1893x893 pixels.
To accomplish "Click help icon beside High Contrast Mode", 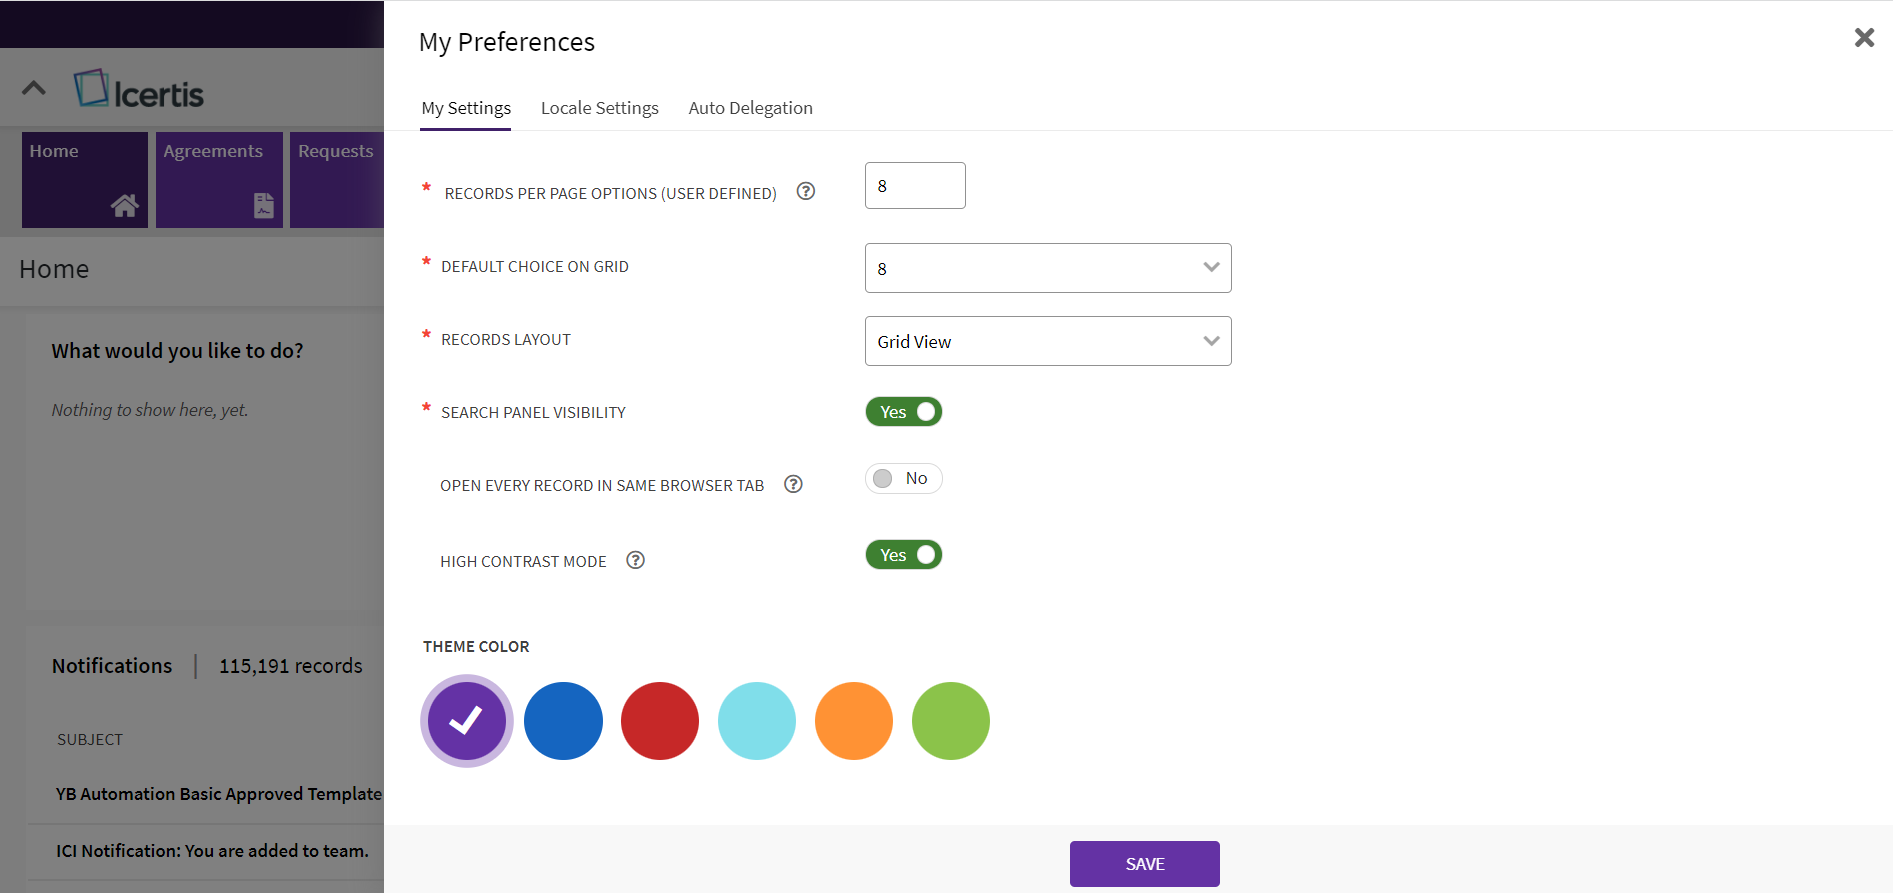I will [x=635, y=560].
